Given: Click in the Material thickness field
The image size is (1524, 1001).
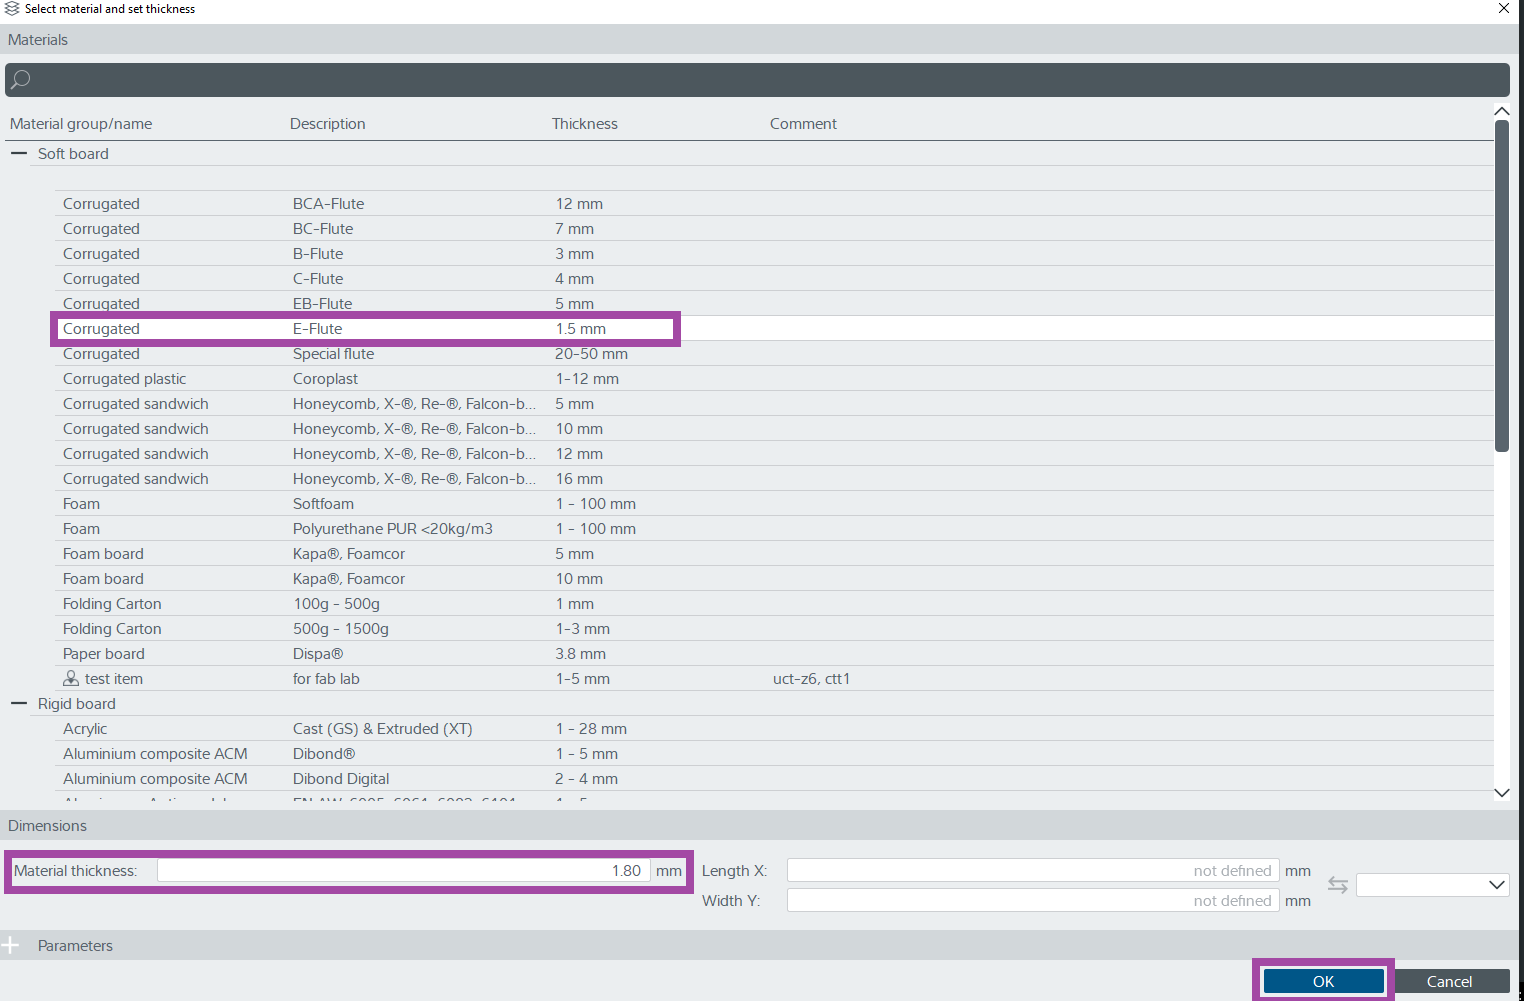Looking at the screenshot, I should [x=403, y=871].
